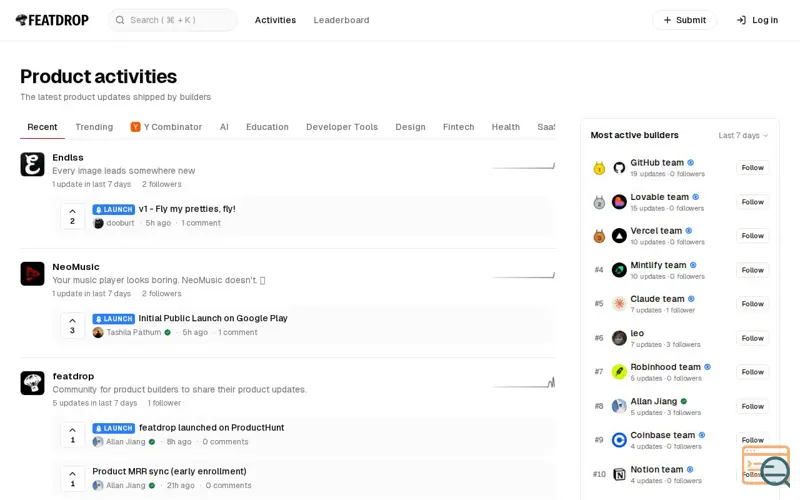The height and width of the screenshot is (500, 800).
Task: Click the silver medal rank icon
Action: [x=599, y=202]
